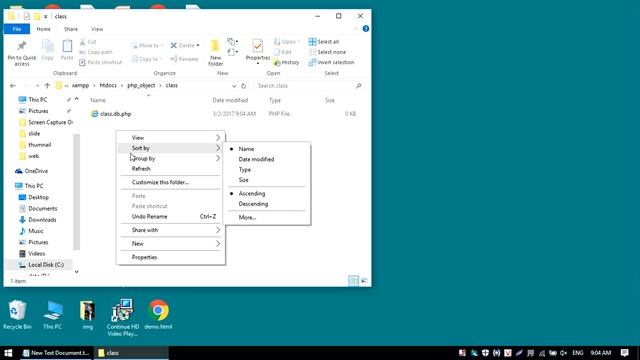Choose Properties in context menu
Image resolution: width=640 pixels, height=360 pixels.
pyautogui.click(x=171, y=257)
